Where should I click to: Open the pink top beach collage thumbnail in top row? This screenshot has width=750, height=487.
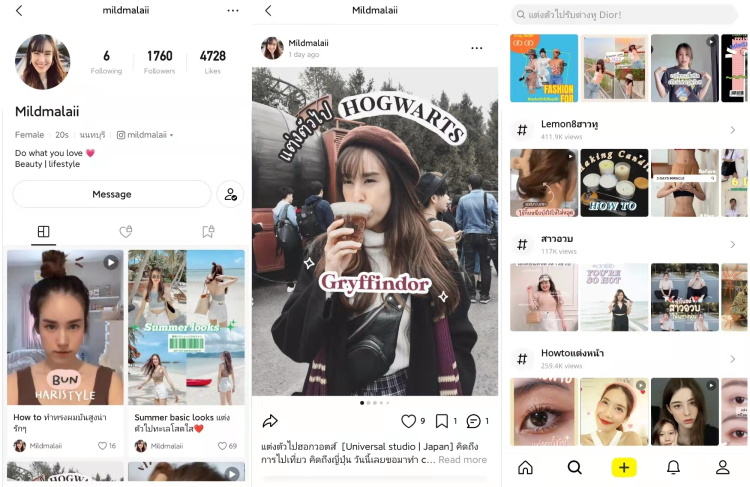click(x=614, y=68)
